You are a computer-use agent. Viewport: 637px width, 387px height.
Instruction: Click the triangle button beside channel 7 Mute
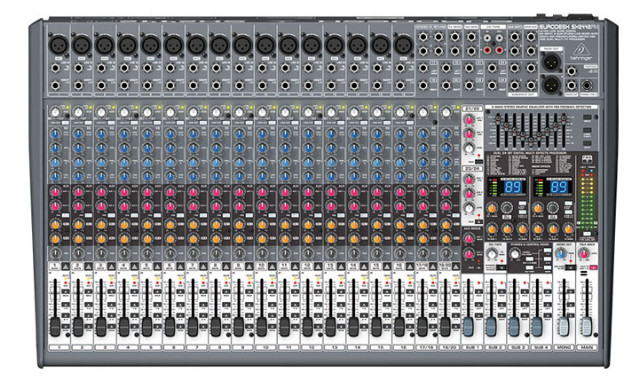click(203, 266)
